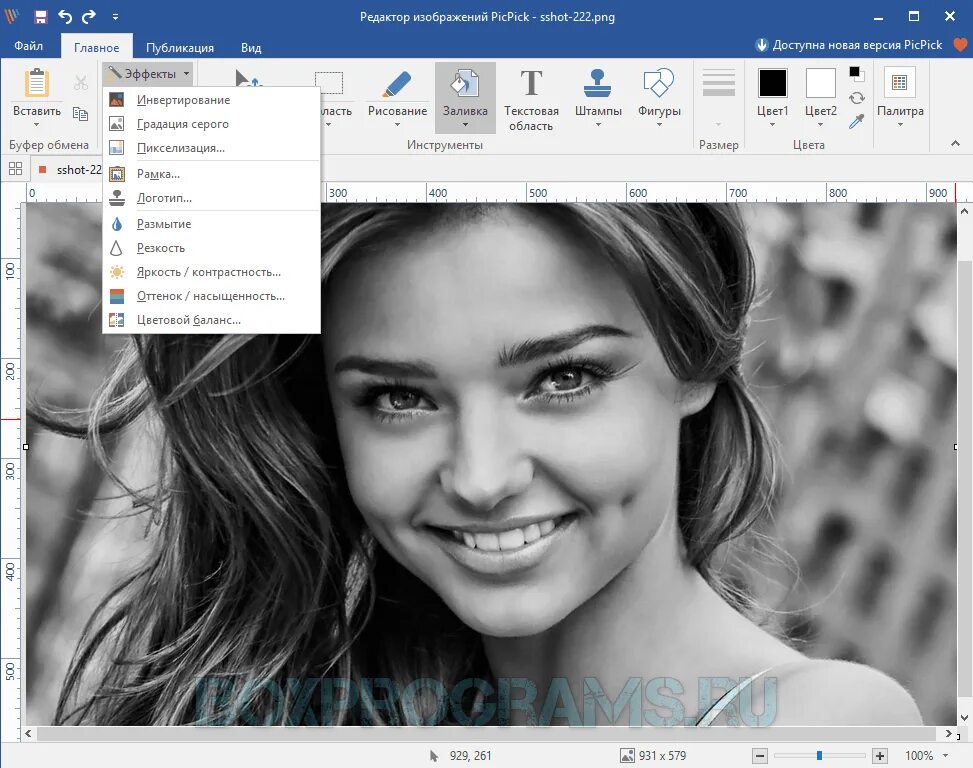Viewport: 973px width, 768px height.
Task: Expand the Вставить dropdown arrow
Action: (37, 125)
